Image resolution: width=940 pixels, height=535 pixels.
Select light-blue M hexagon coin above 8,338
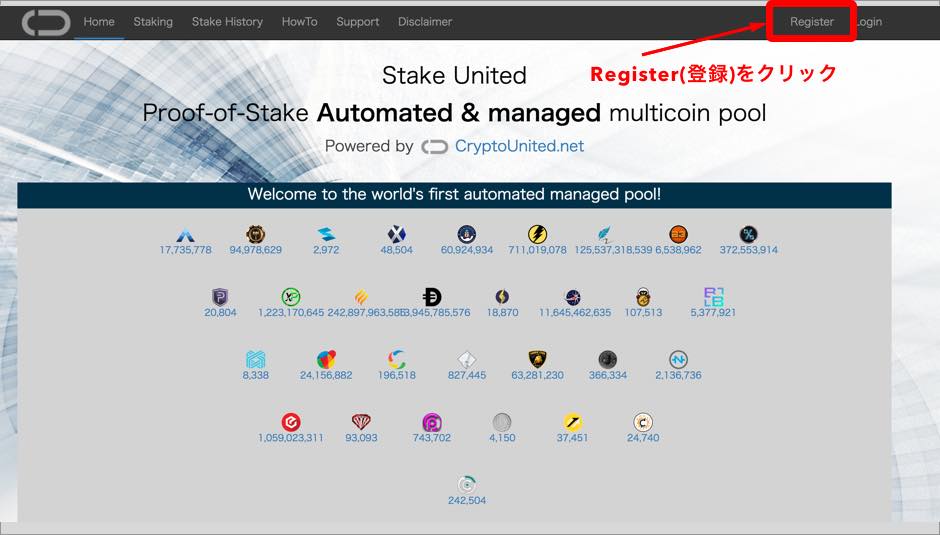coord(255,359)
